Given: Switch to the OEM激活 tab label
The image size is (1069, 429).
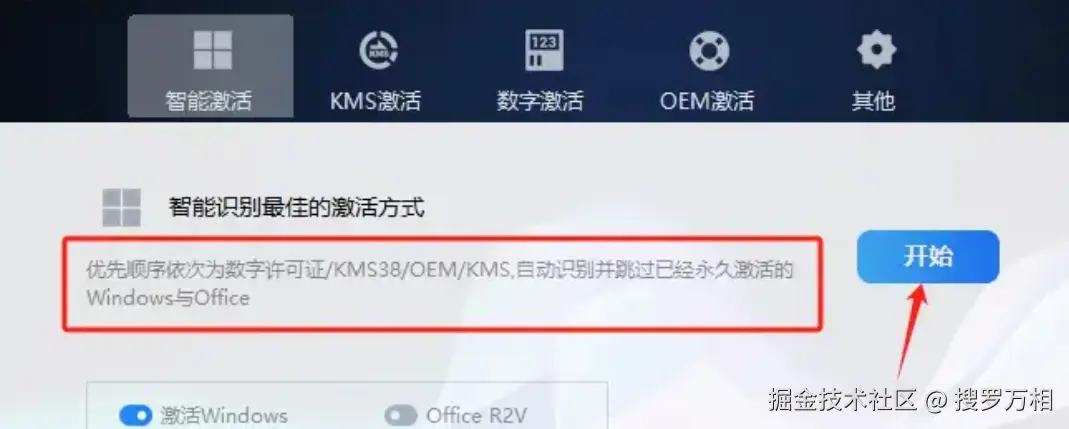Looking at the screenshot, I should point(707,101).
